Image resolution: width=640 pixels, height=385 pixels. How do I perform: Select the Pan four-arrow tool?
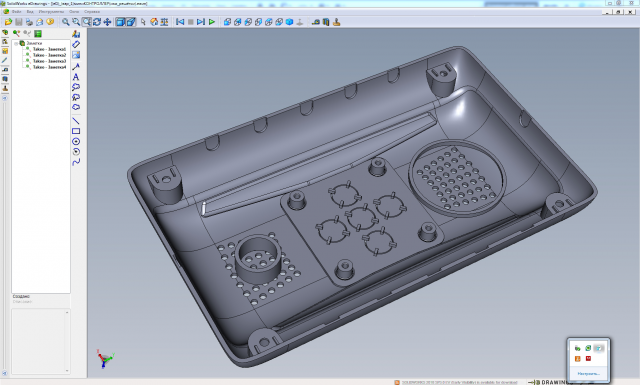107,22
